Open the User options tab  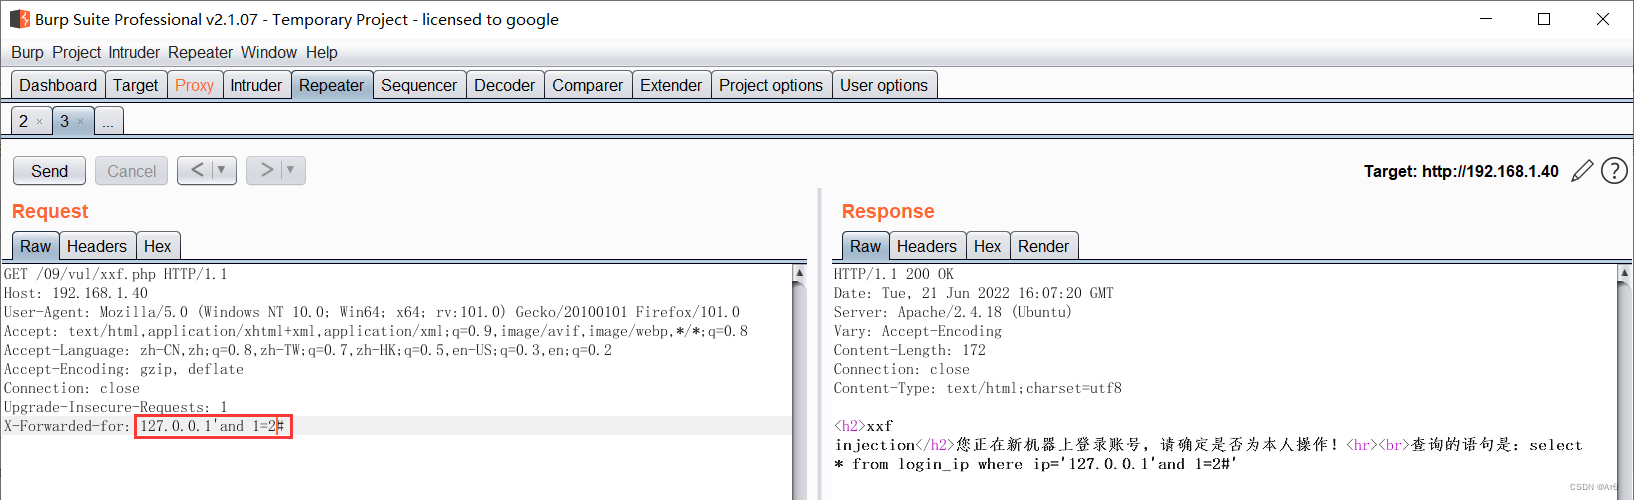pos(884,85)
